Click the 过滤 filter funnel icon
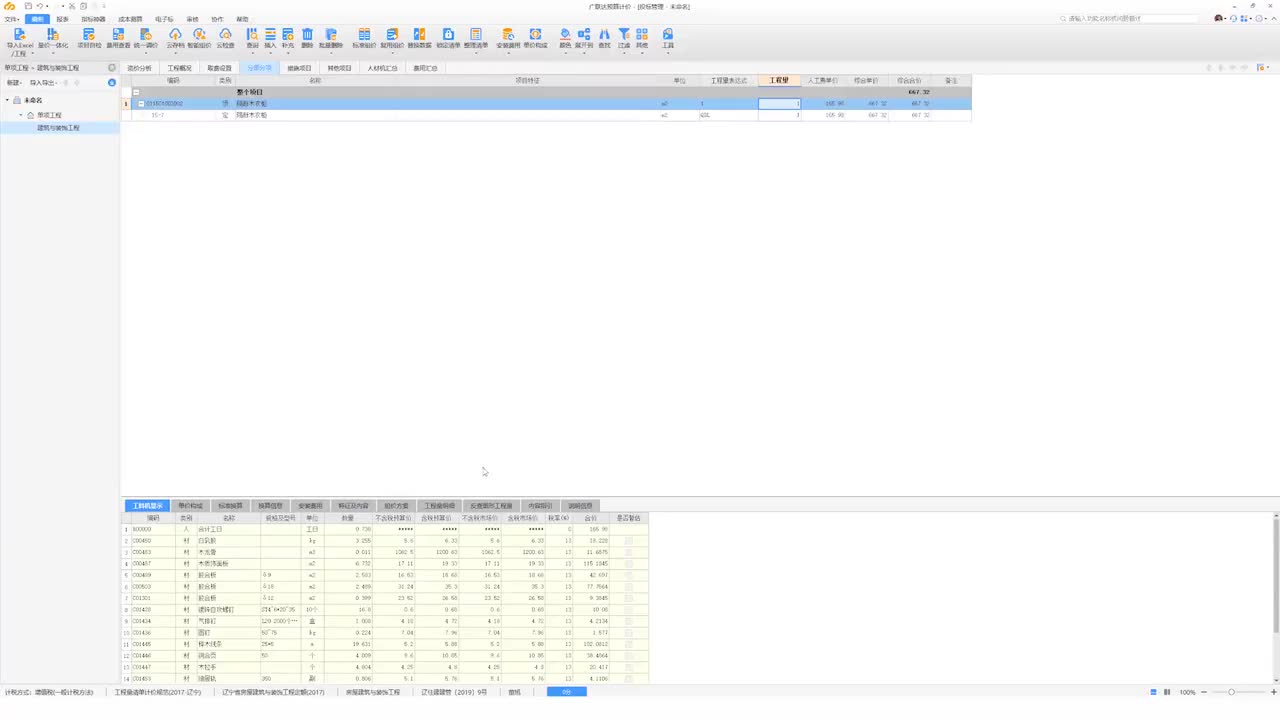Image resolution: width=1280 pixels, height=720 pixels. click(x=624, y=39)
